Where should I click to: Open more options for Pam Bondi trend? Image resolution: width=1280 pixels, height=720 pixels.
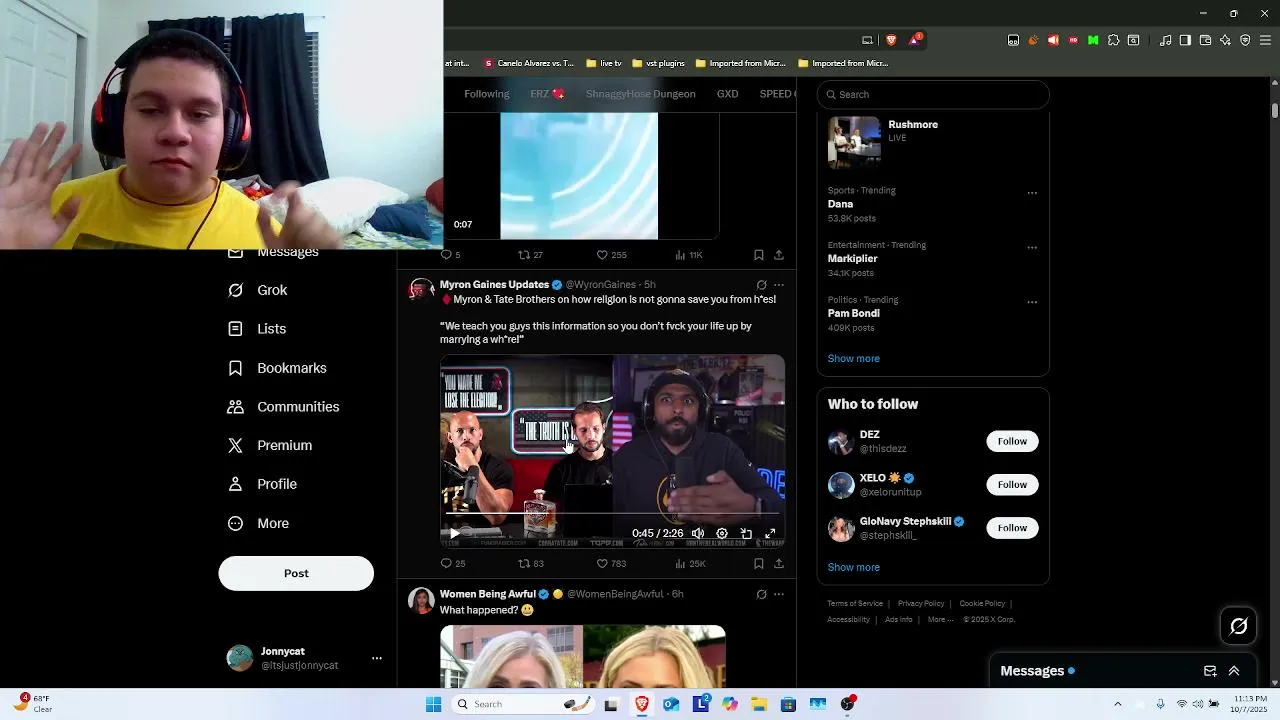click(1032, 302)
